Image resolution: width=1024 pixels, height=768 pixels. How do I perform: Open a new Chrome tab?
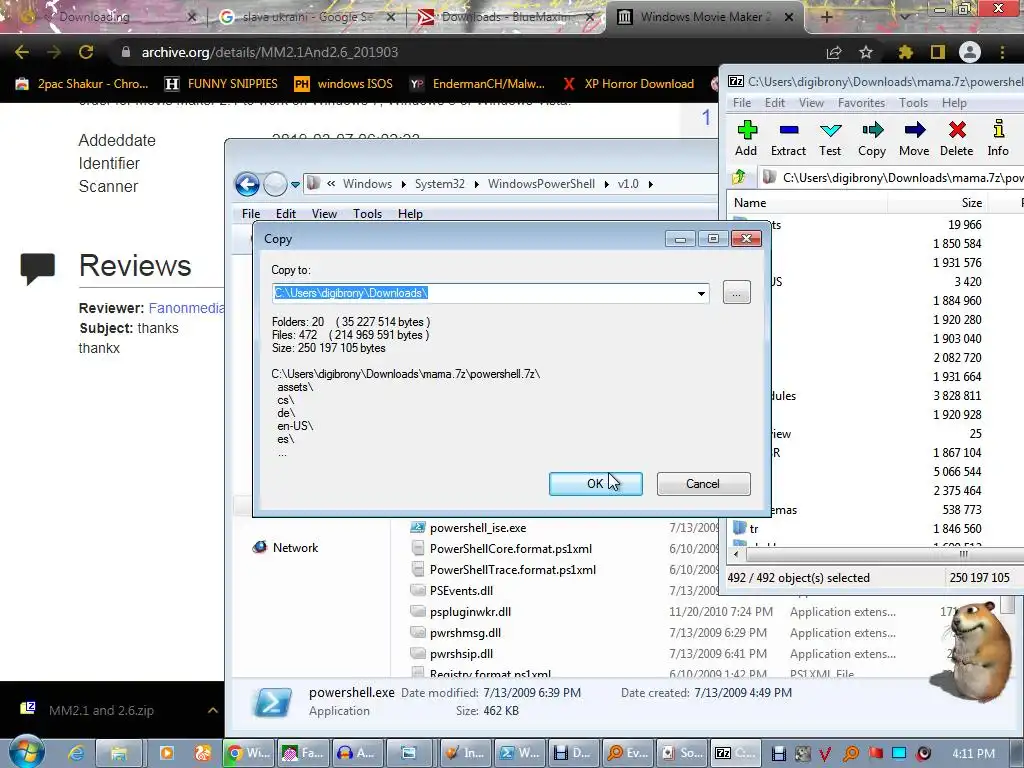[x=826, y=17]
